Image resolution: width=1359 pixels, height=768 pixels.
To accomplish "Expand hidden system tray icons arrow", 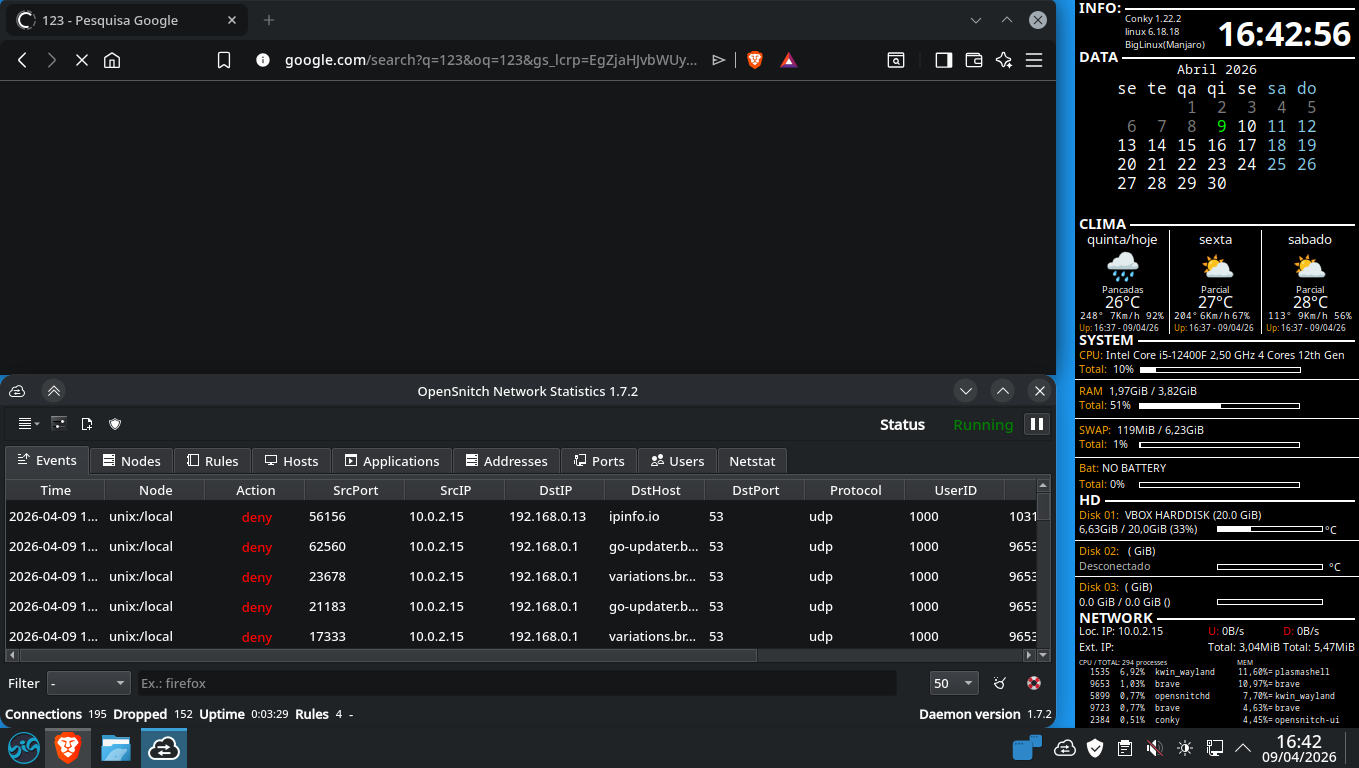I will point(1243,747).
